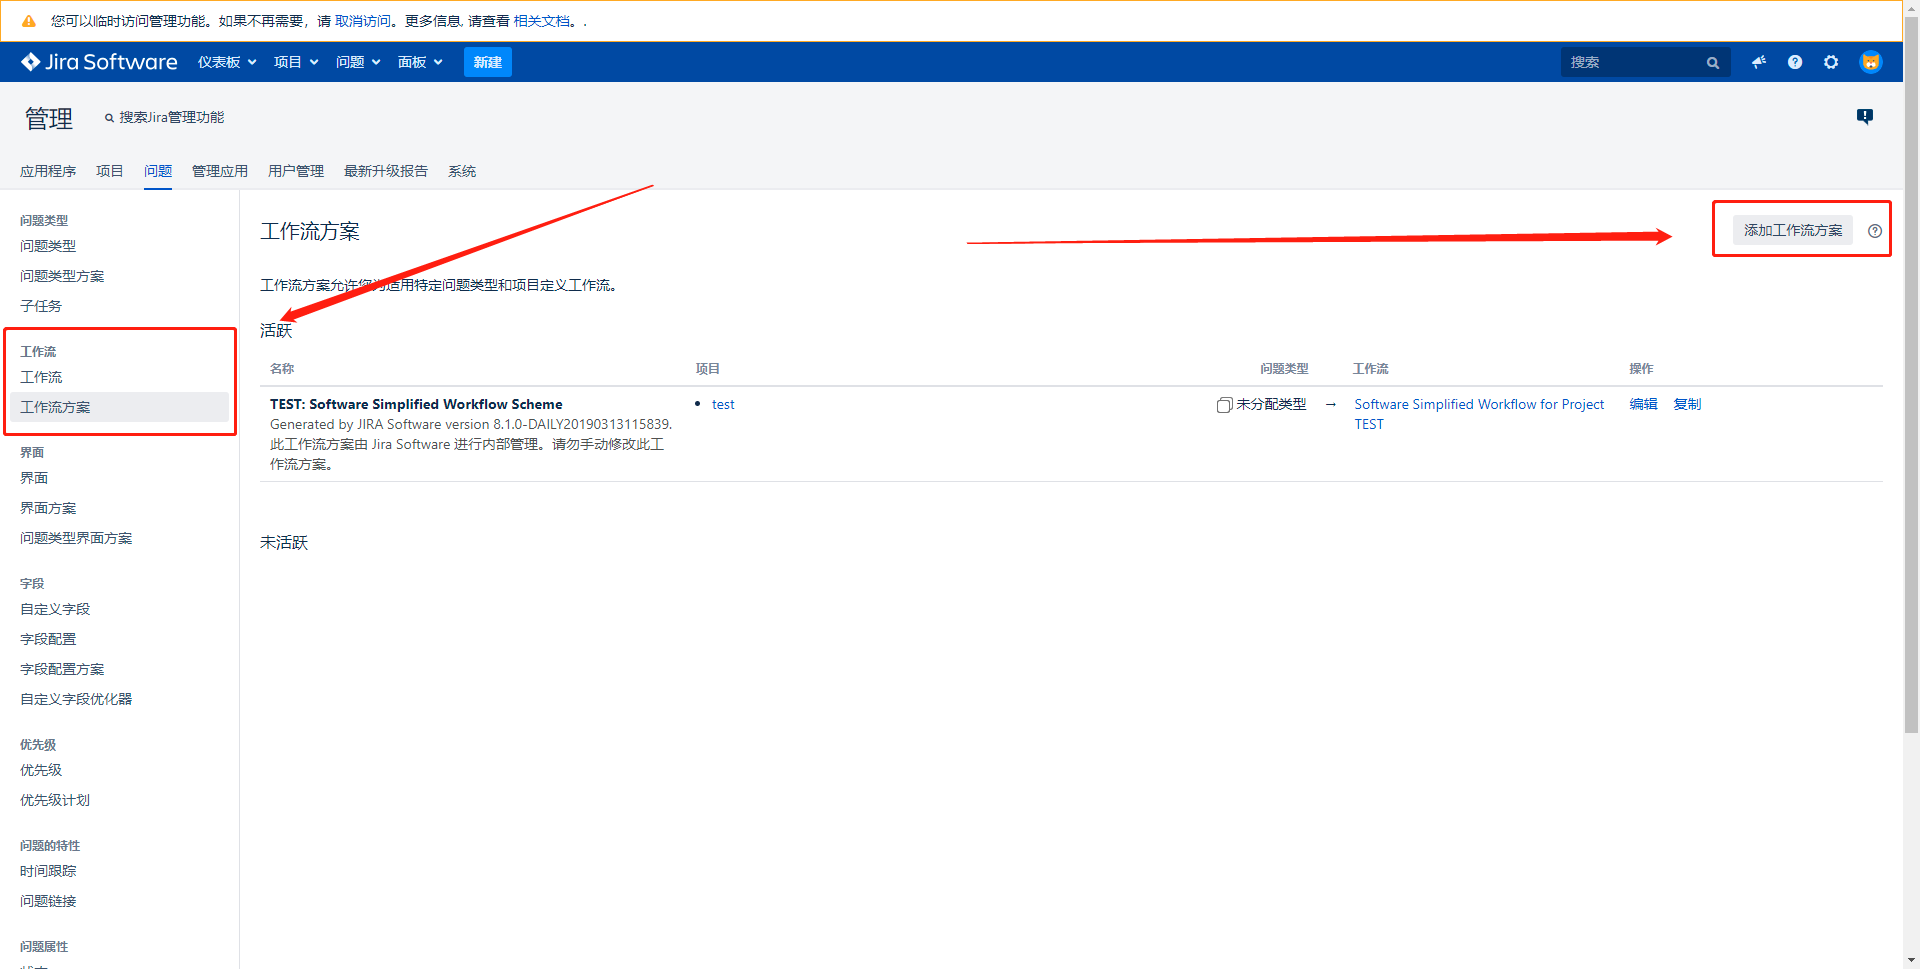
Task: Open the 面板 dropdown menu
Action: [419, 61]
